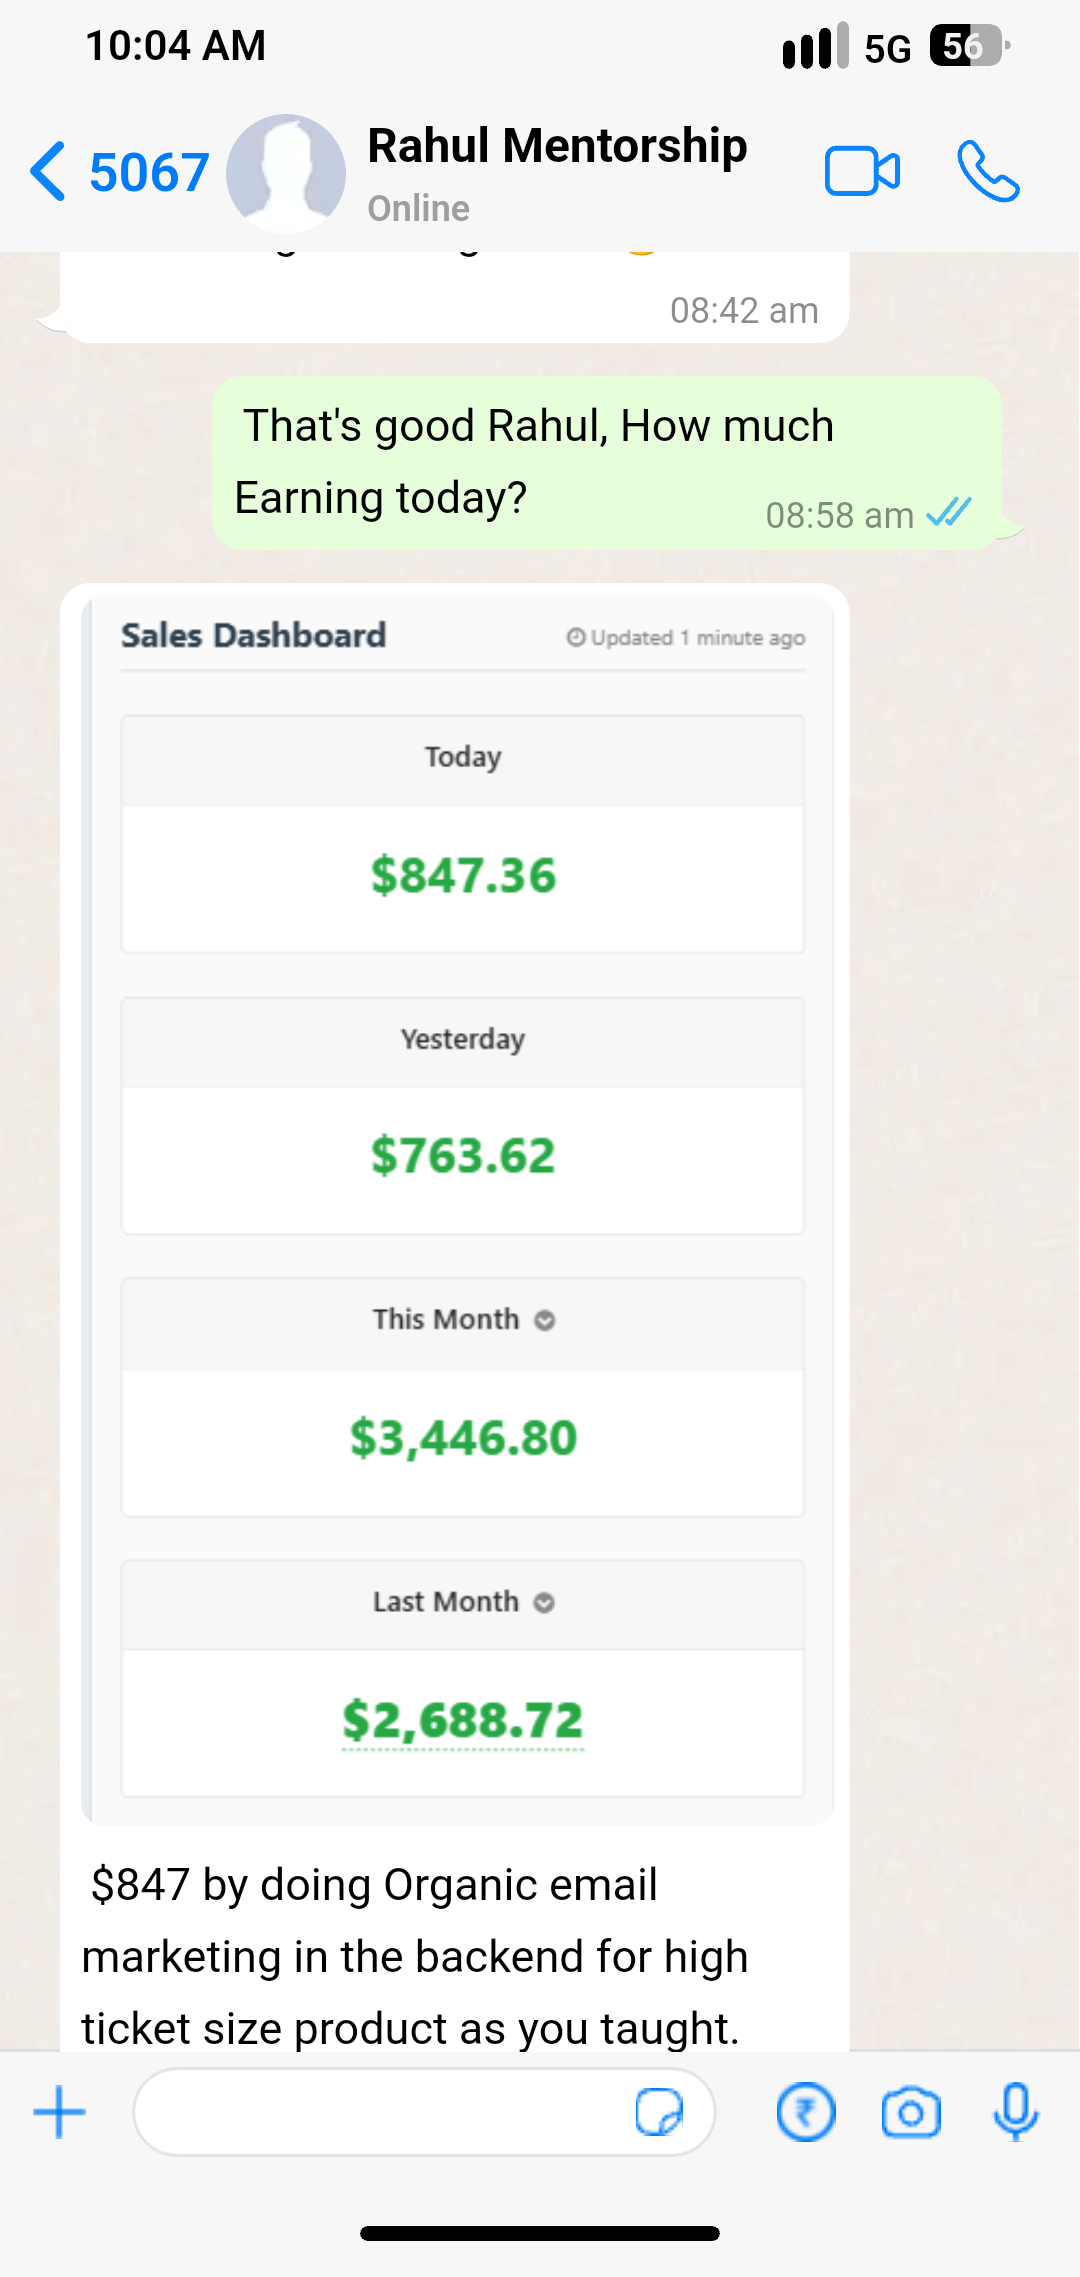Open the attachment plus menu

point(60,2113)
